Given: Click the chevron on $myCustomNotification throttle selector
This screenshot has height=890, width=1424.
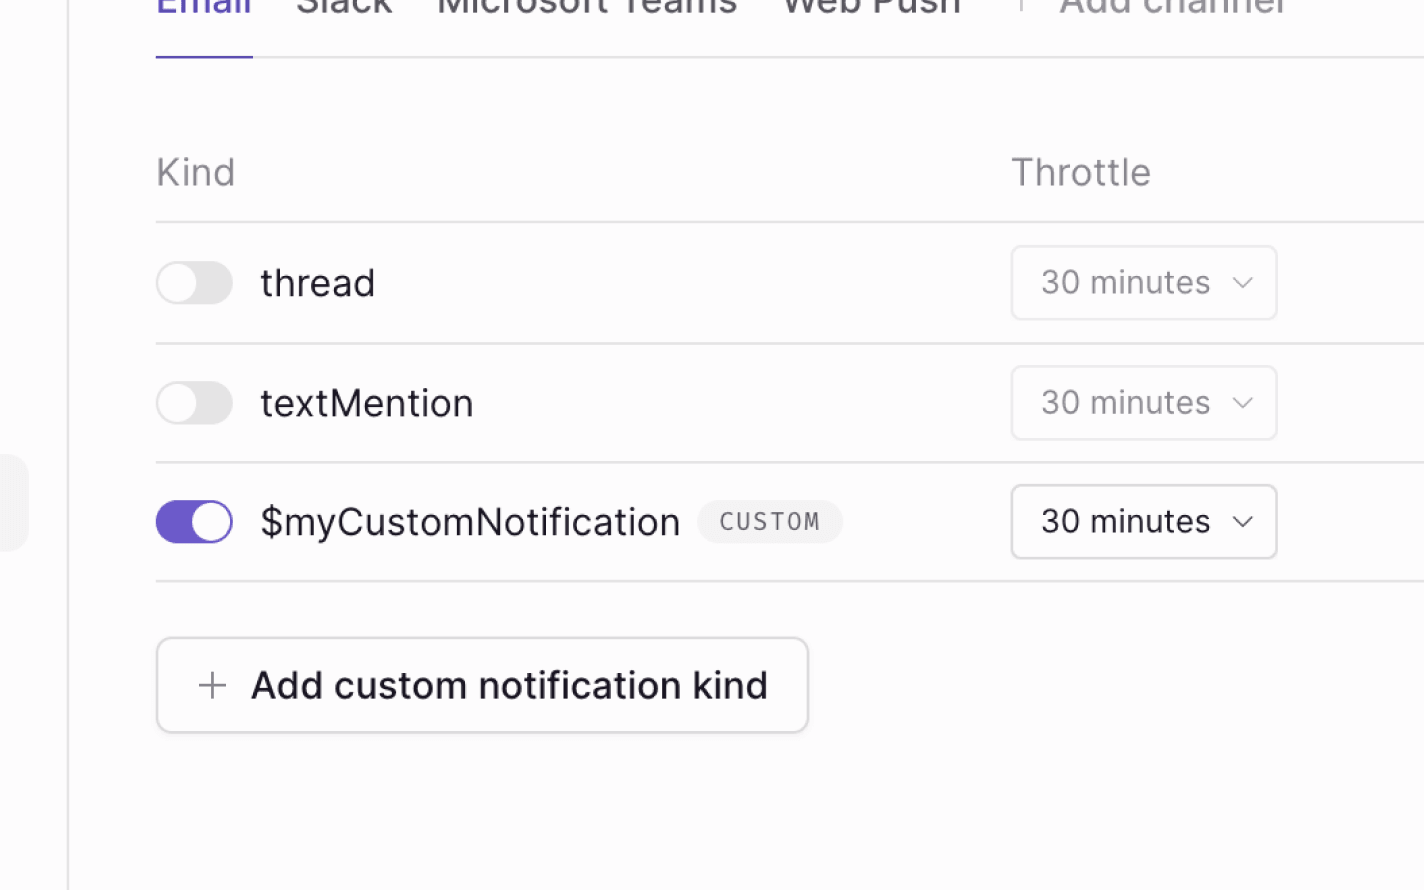Looking at the screenshot, I should pyautogui.click(x=1243, y=521).
